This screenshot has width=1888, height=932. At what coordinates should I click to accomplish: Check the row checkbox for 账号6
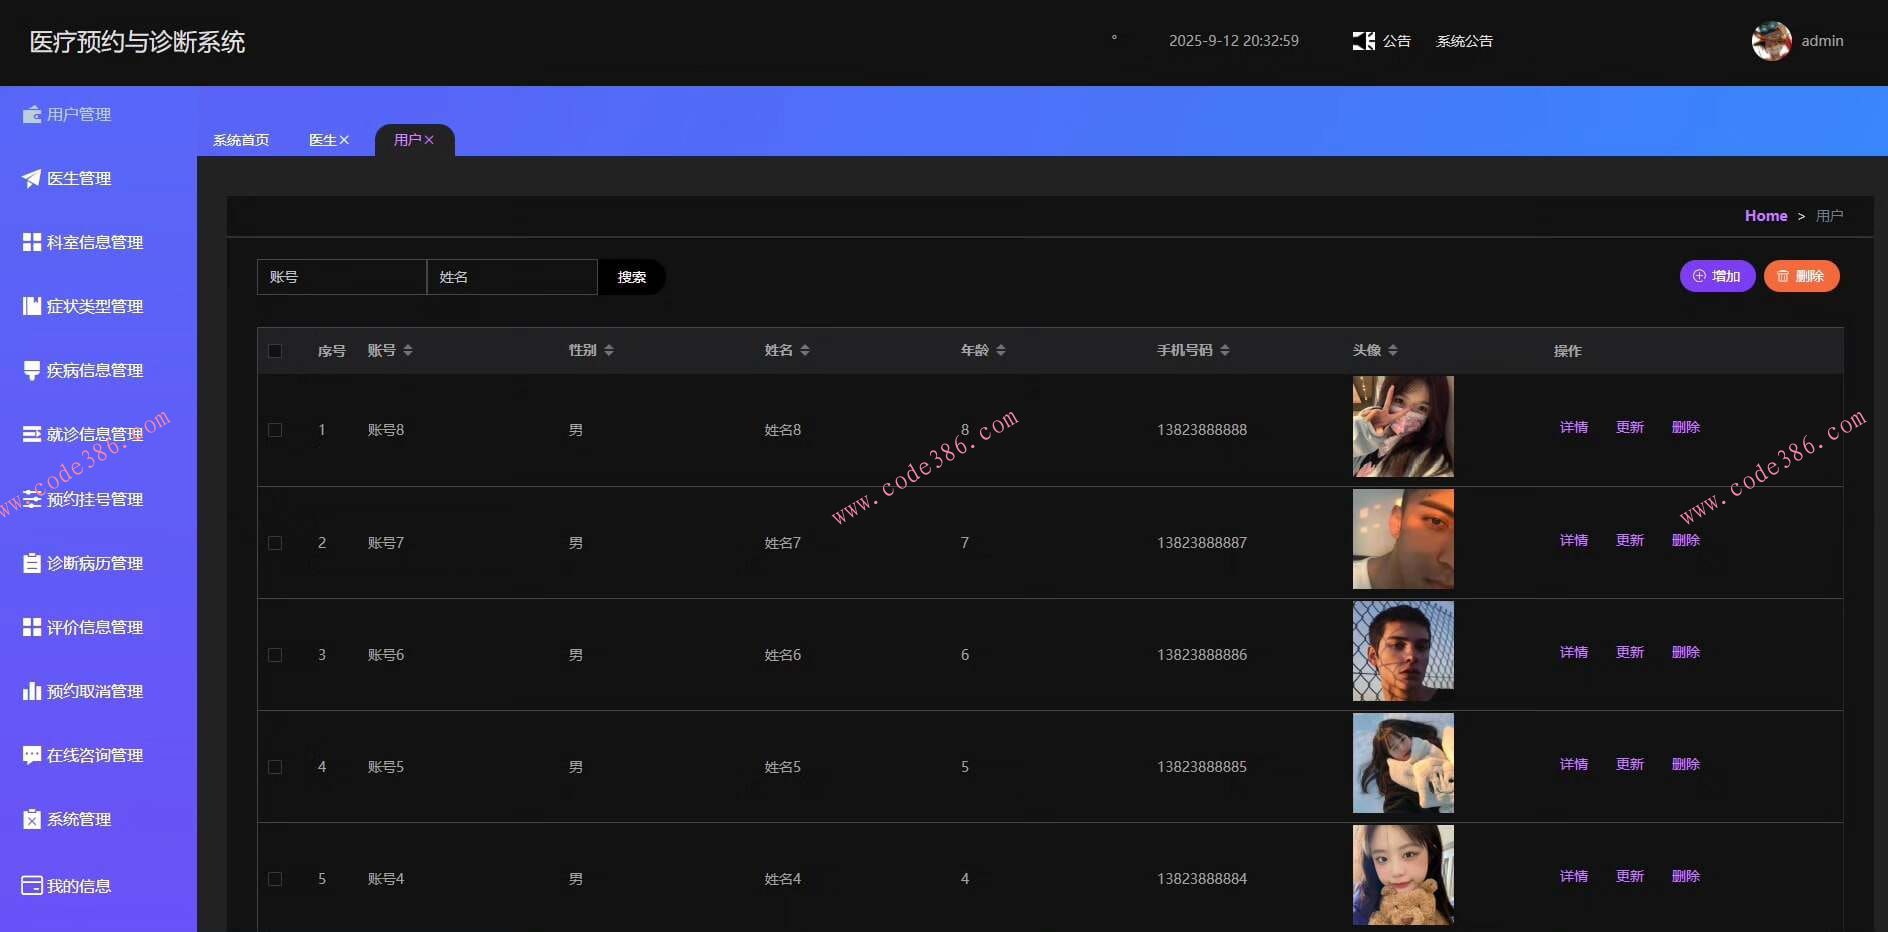click(275, 655)
